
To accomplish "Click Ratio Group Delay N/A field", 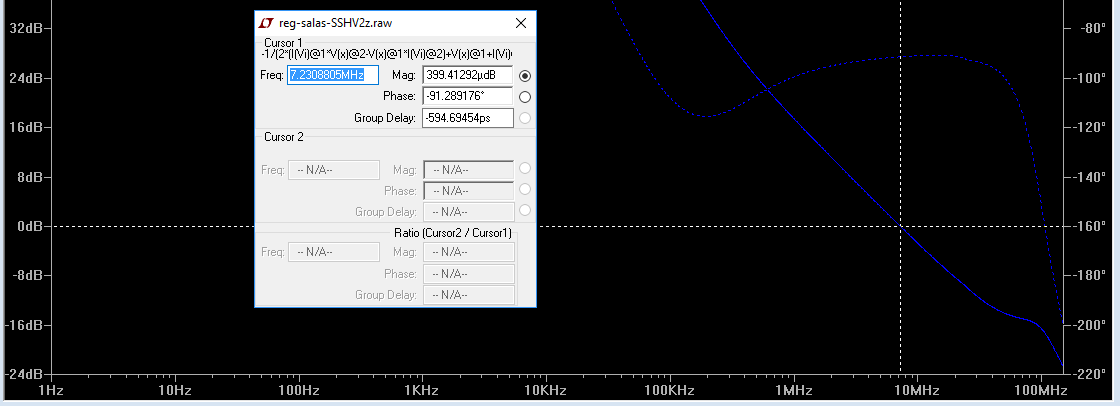I will (469, 294).
